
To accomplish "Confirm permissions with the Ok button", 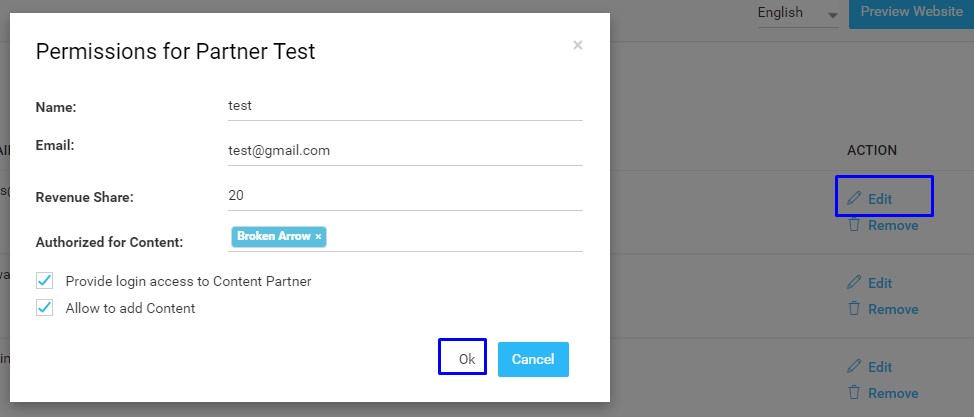I will click(x=462, y=357).
